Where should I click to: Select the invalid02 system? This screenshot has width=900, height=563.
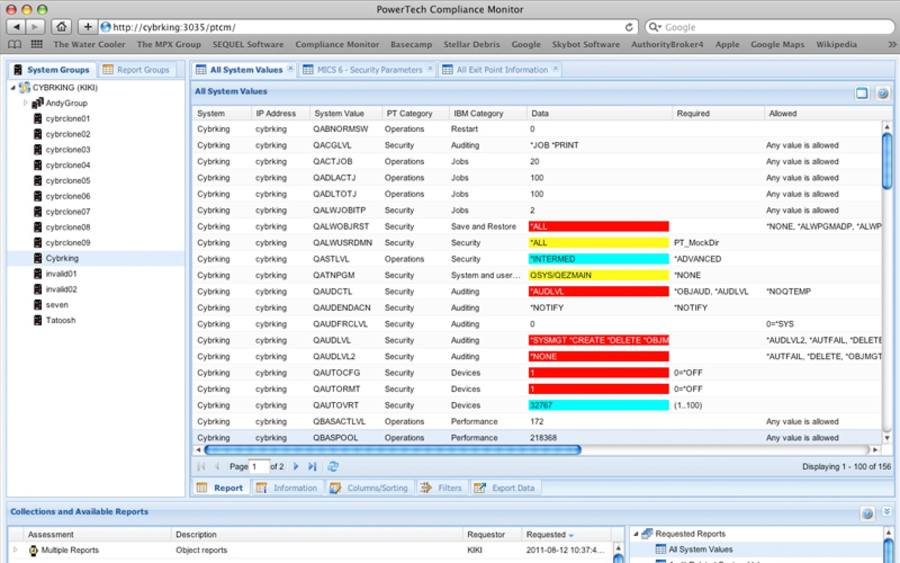tap(61, 289)
